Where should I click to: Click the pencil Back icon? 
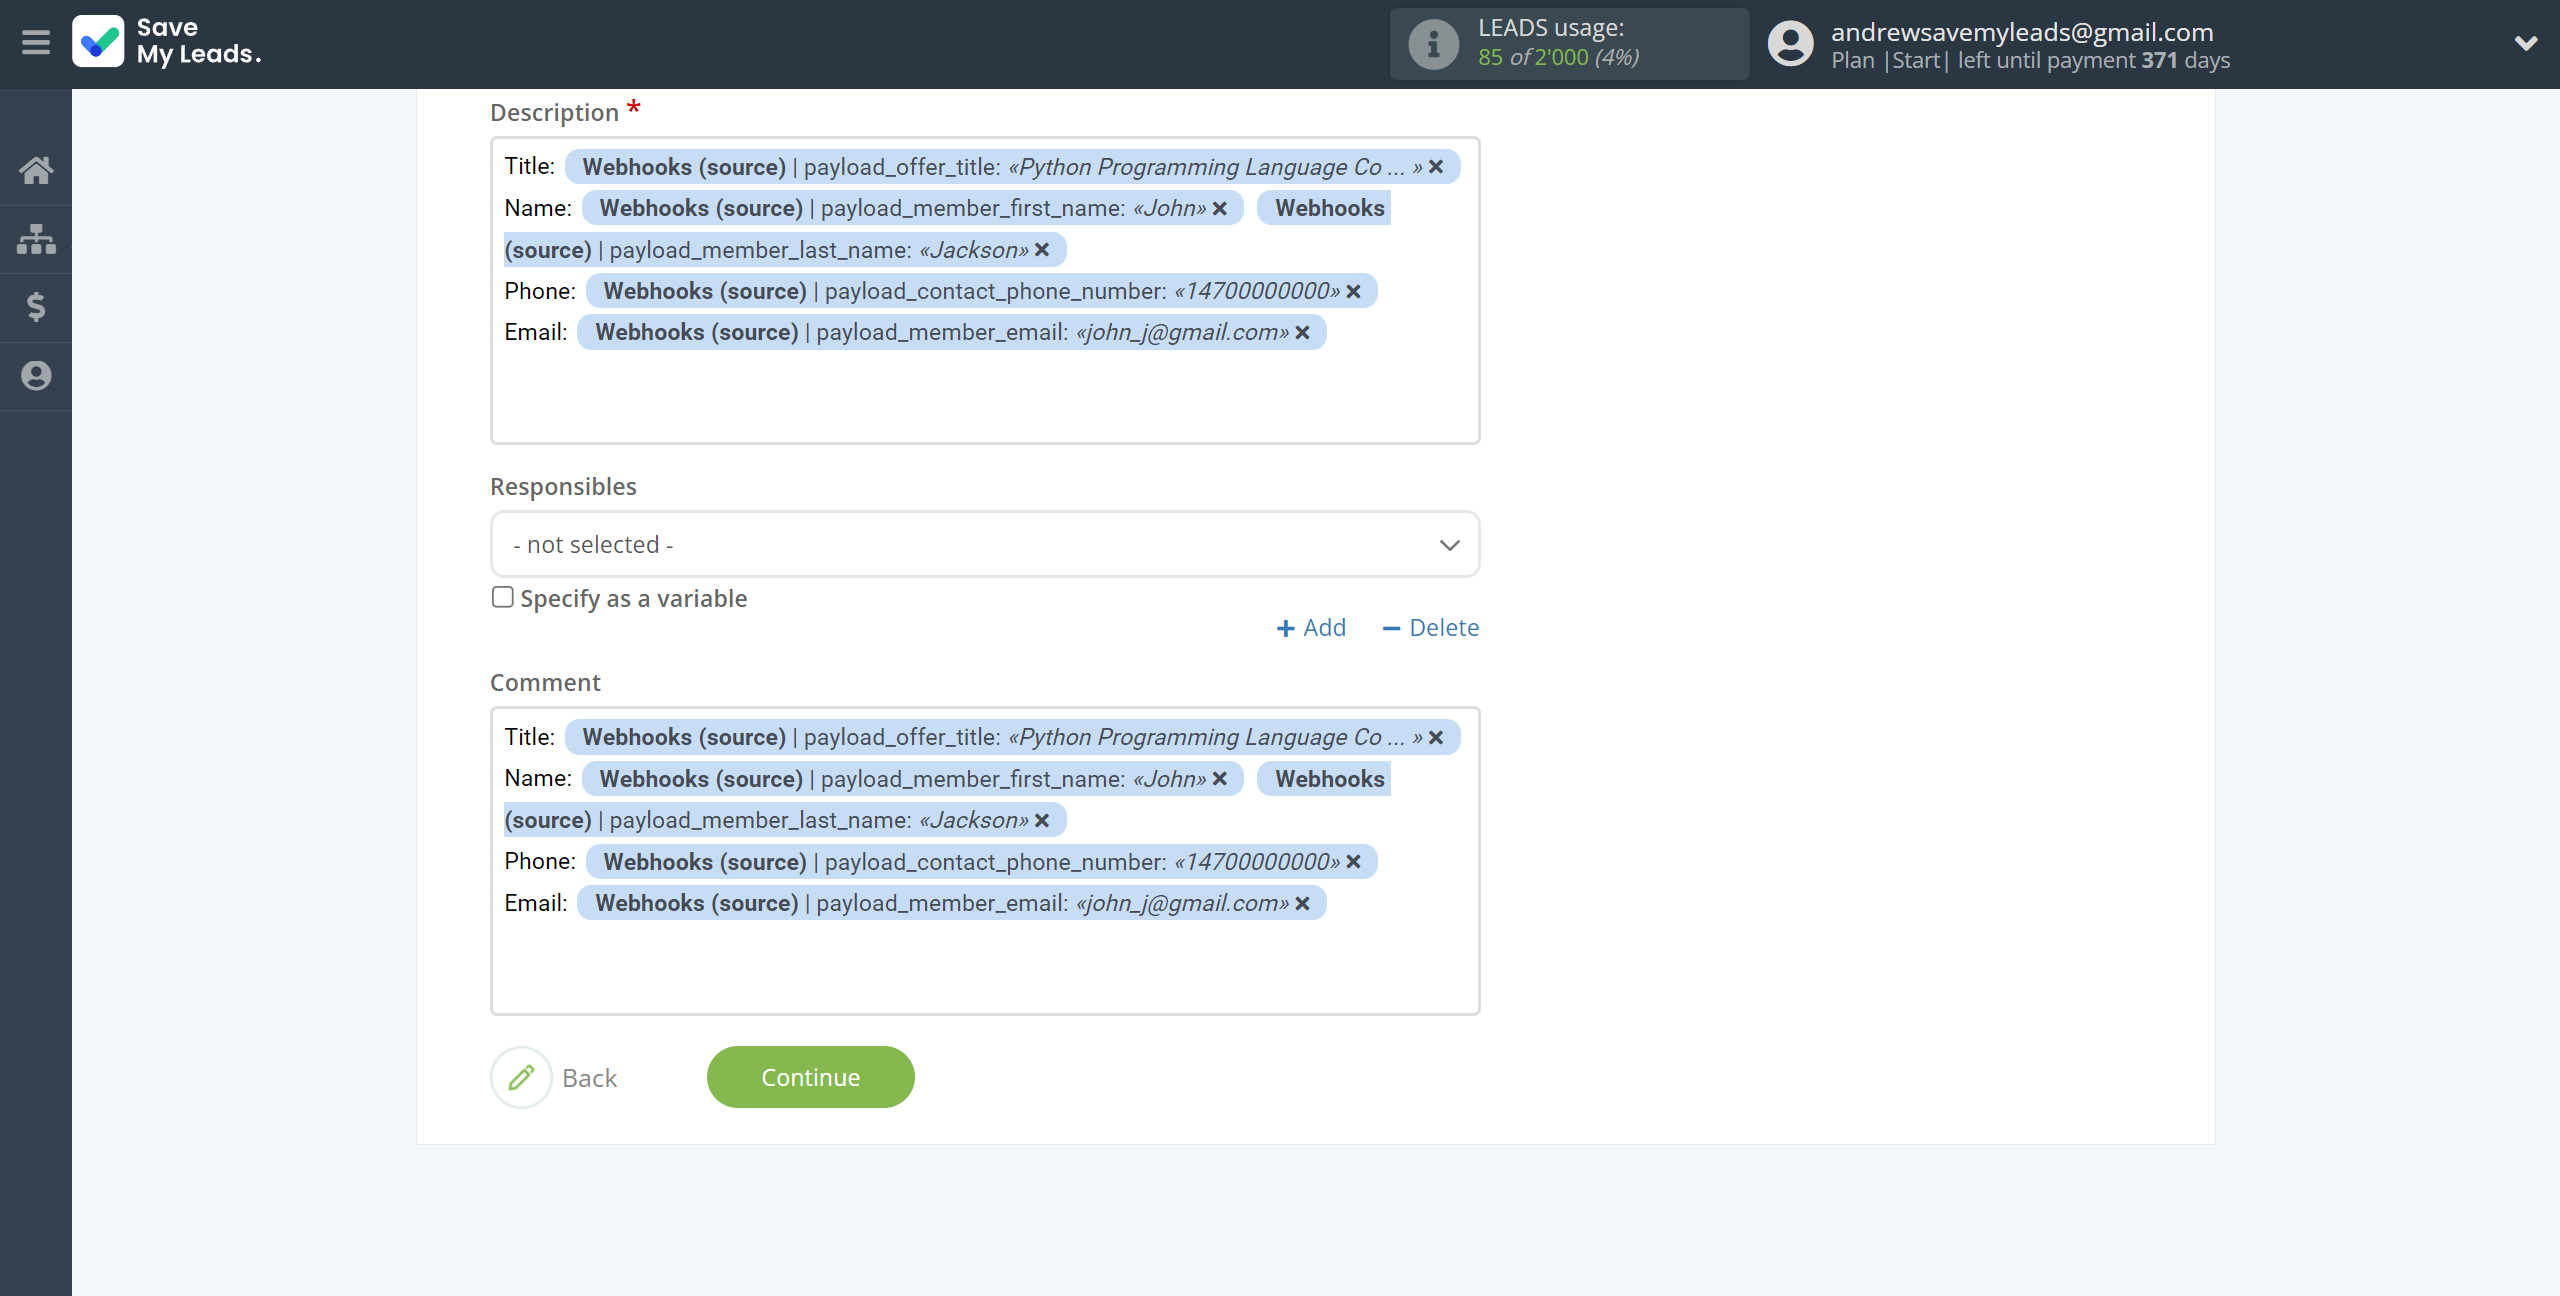pos(521,1077)
